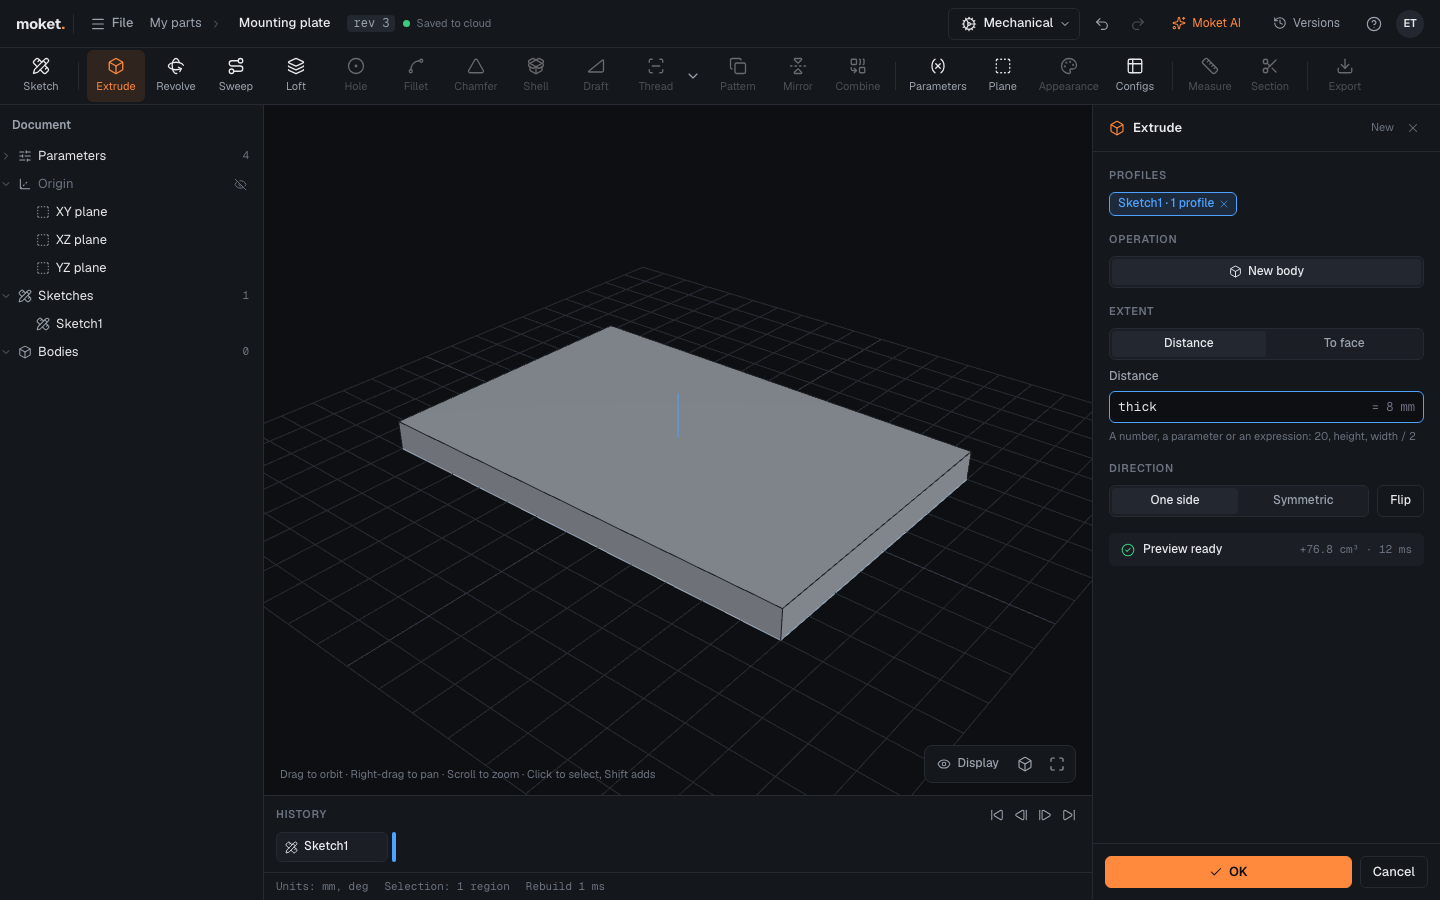Choose the Sweep tool
This screenshot has height=900, width=1440.
pyautogui.click(x=236, y=75)
